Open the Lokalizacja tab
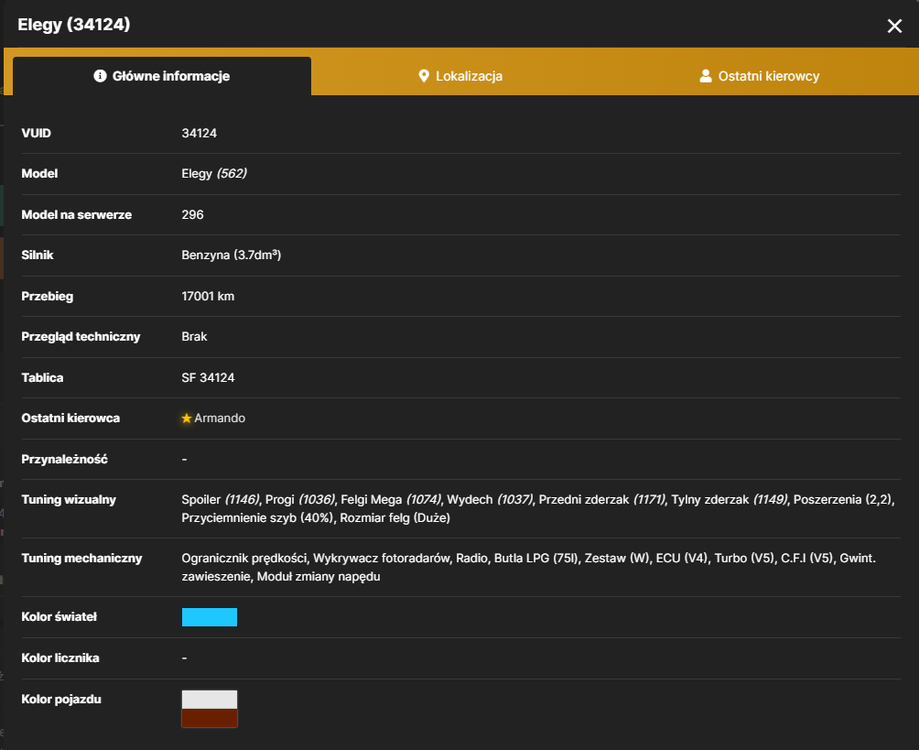This screenshot has width=919, height=750. (460, 76)
